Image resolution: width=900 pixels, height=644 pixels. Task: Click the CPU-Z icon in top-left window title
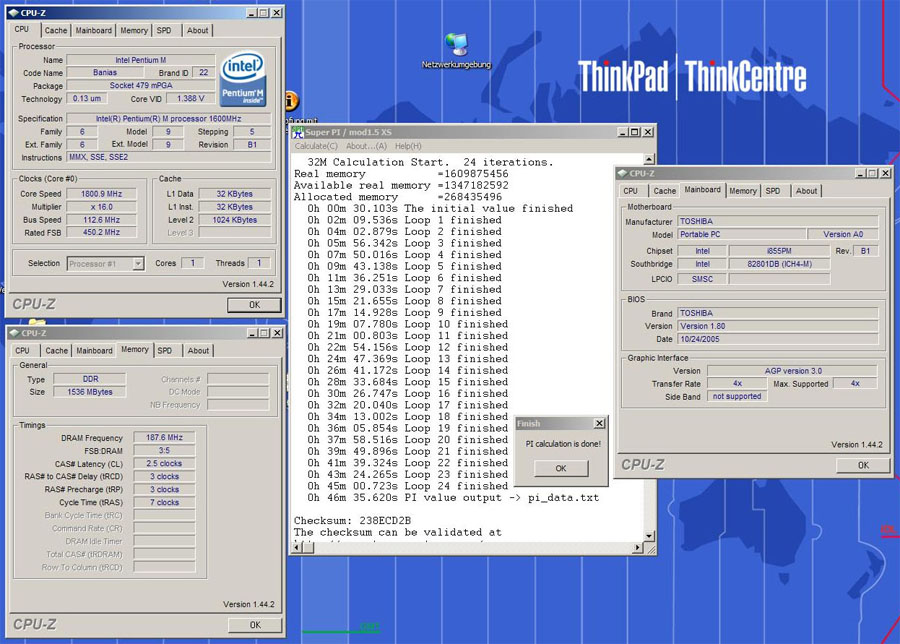pyautogui.click(x=14, y=13)
